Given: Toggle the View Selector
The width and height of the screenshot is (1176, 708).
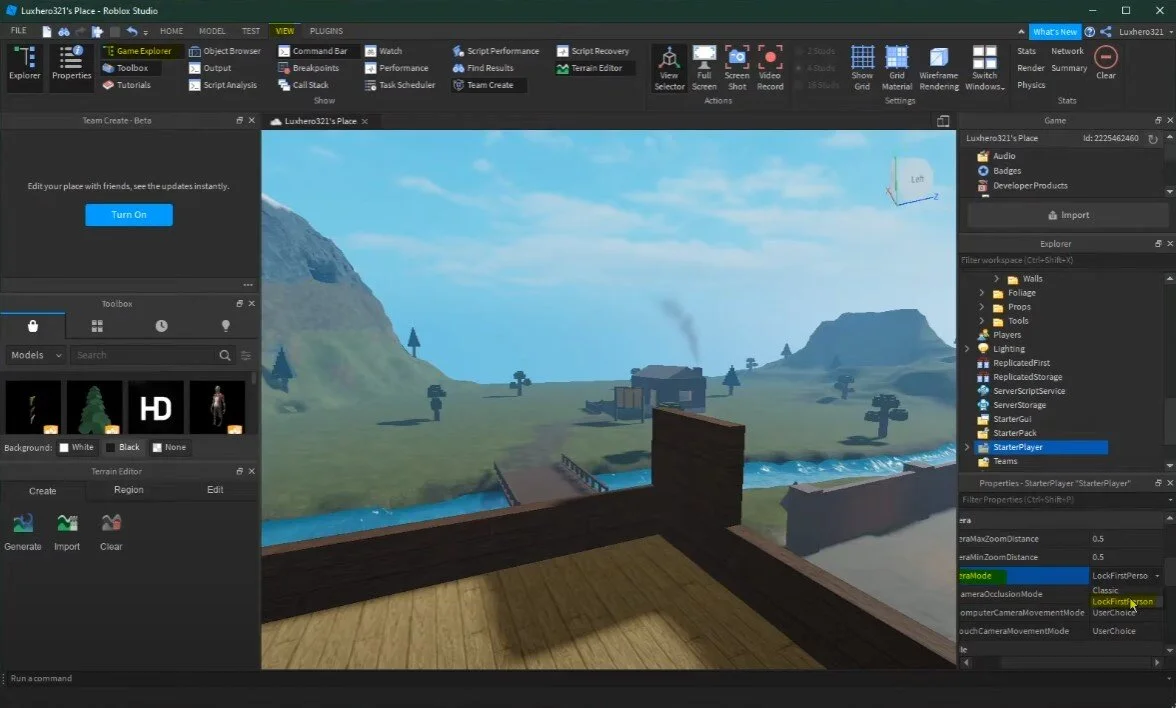Looking at the screenshot, I should point(669,68).
